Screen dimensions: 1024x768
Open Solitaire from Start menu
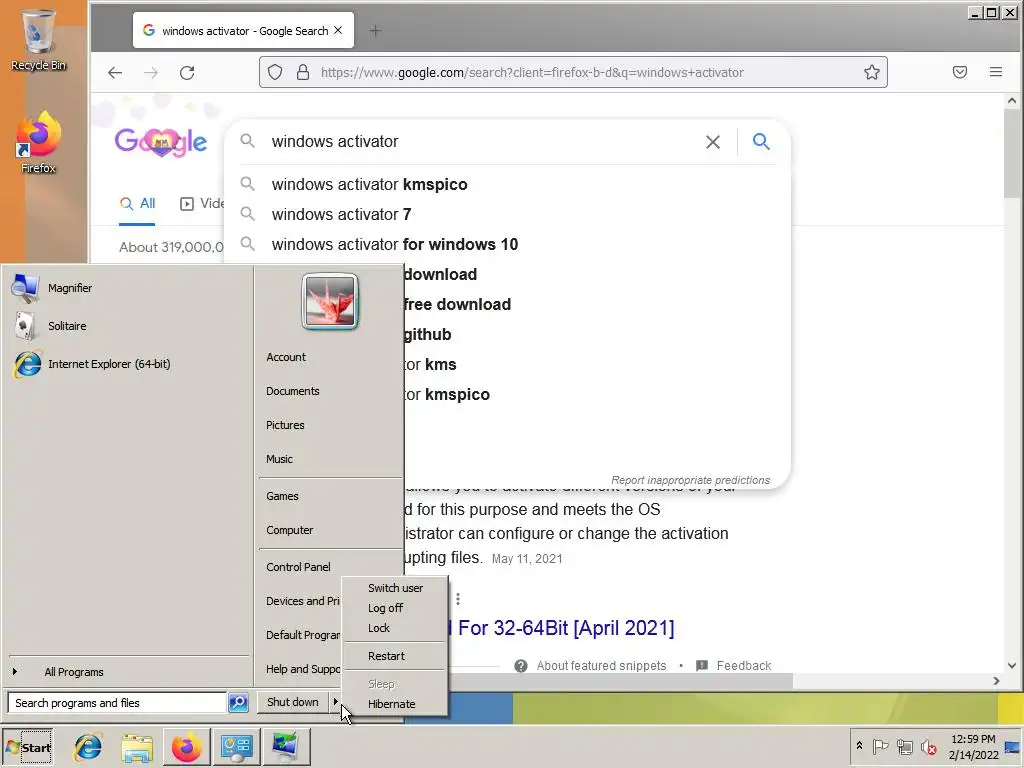(x=127, y=326)
